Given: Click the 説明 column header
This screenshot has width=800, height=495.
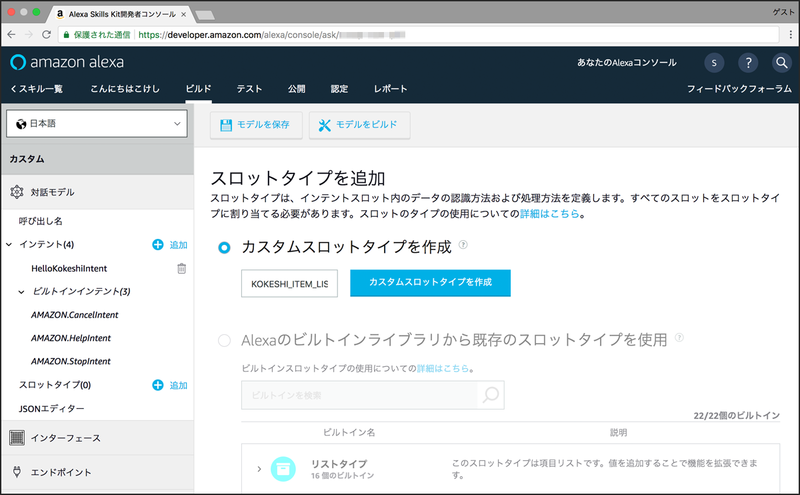Looking at the screenshot, I should point(618,432).
